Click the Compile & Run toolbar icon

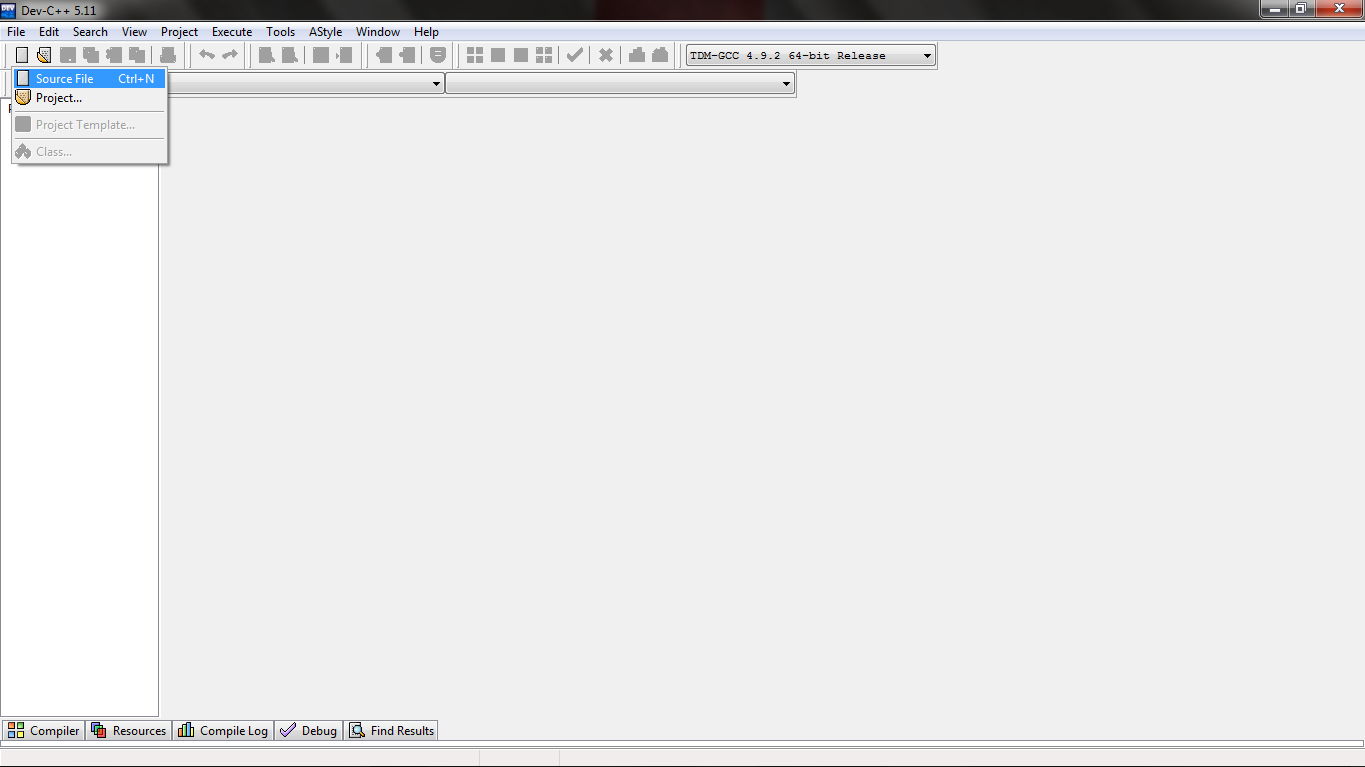[x=521, y=55]
